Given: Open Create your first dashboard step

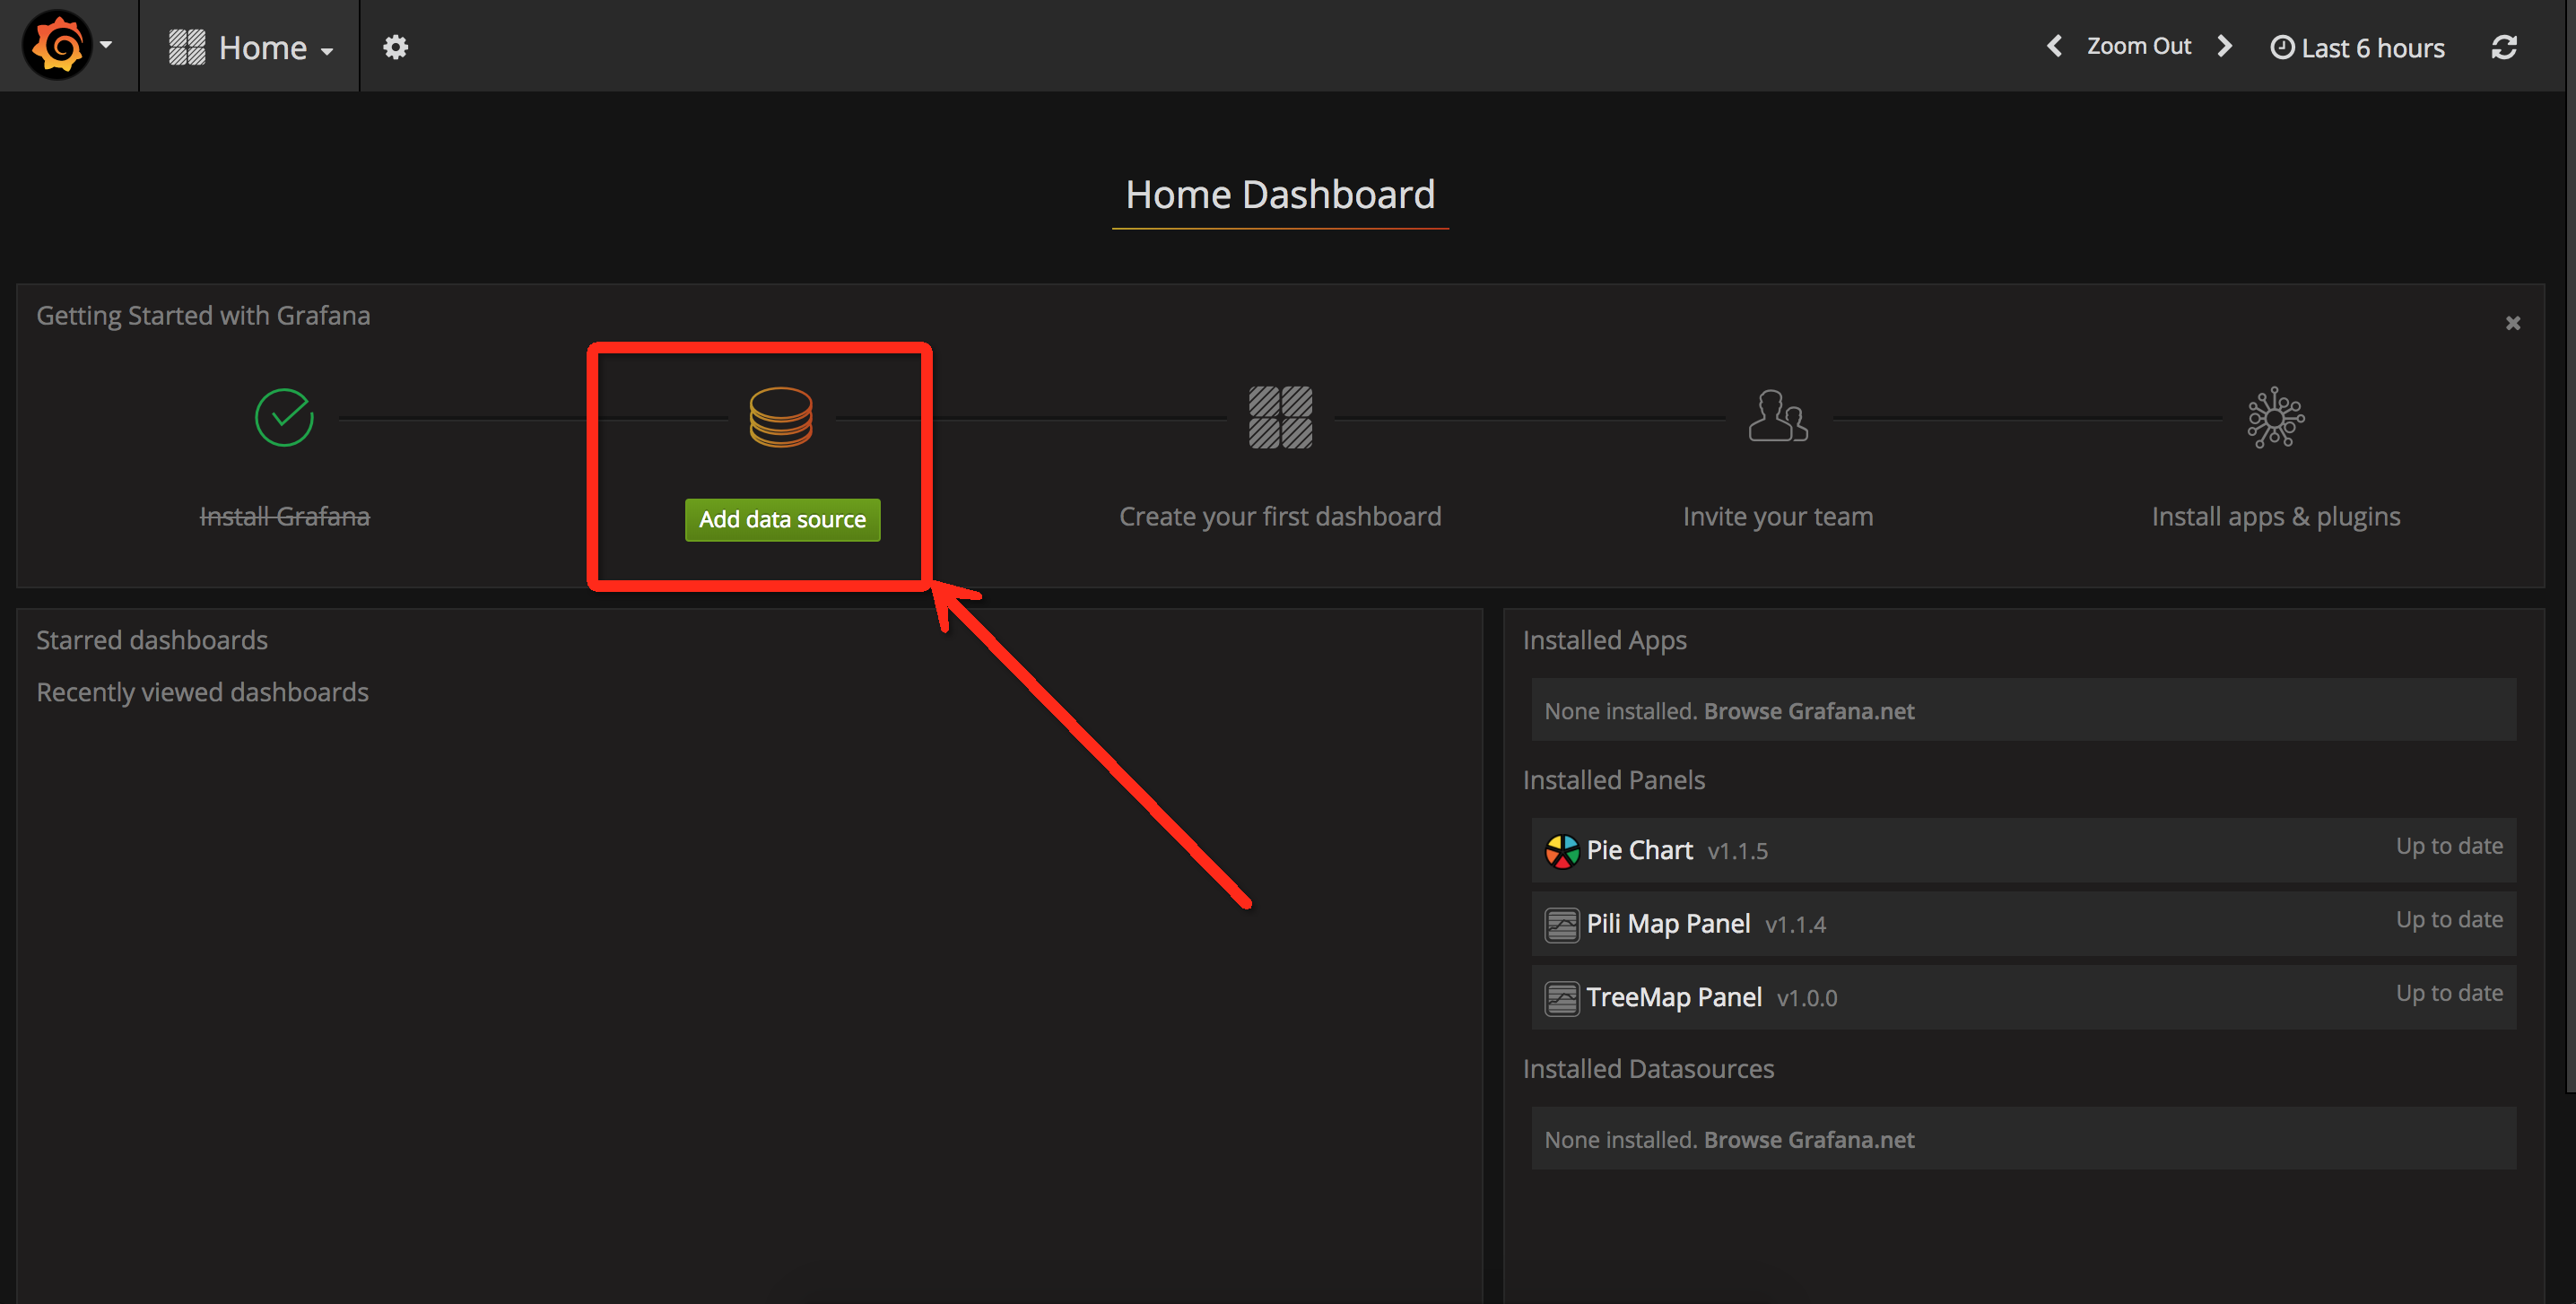Looking at the screenshot, I should pos(1280,516).
